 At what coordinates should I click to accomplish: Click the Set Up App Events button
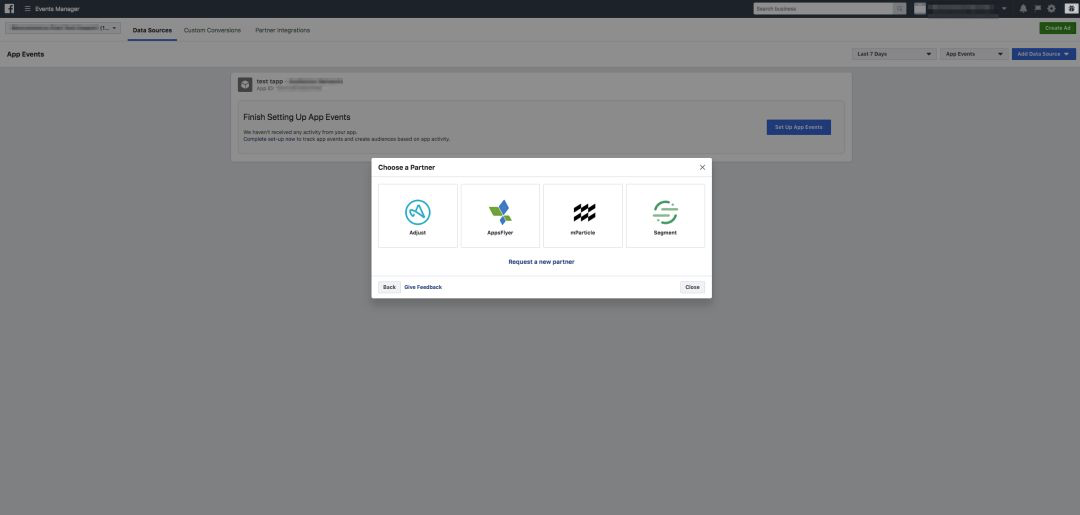click(x=798, y=127)
